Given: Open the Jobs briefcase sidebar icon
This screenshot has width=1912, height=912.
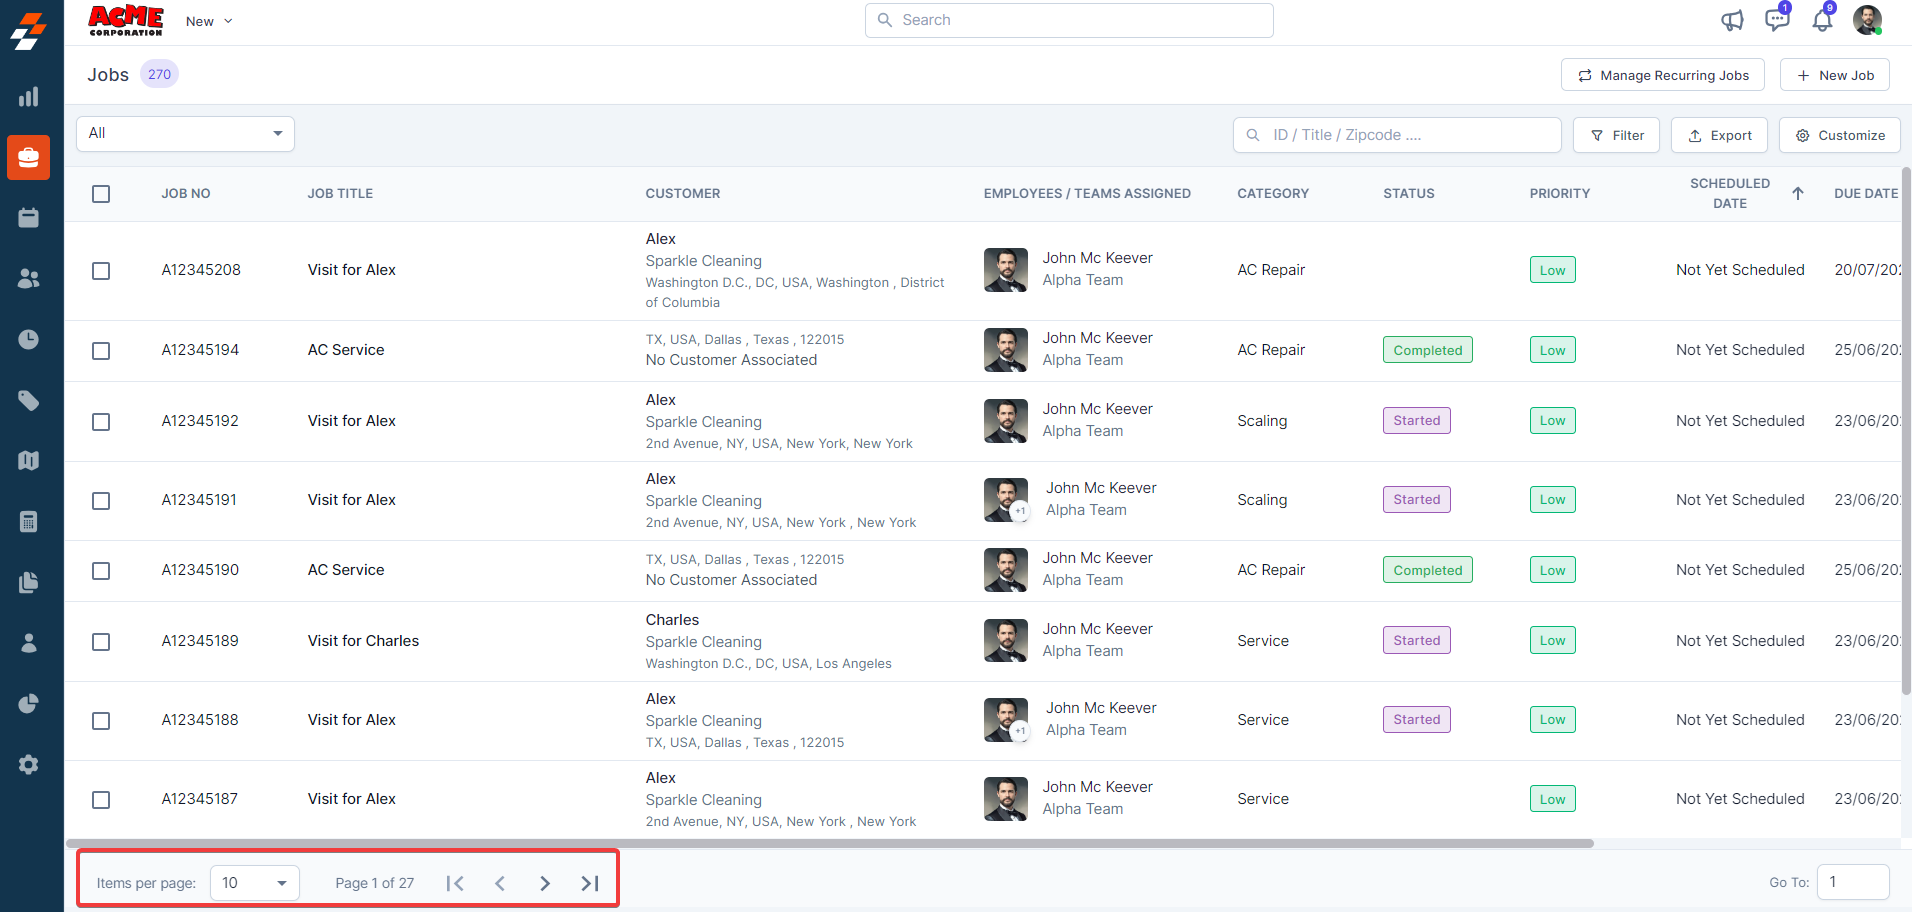Looking at the screenshot, I should click(28, 158).
